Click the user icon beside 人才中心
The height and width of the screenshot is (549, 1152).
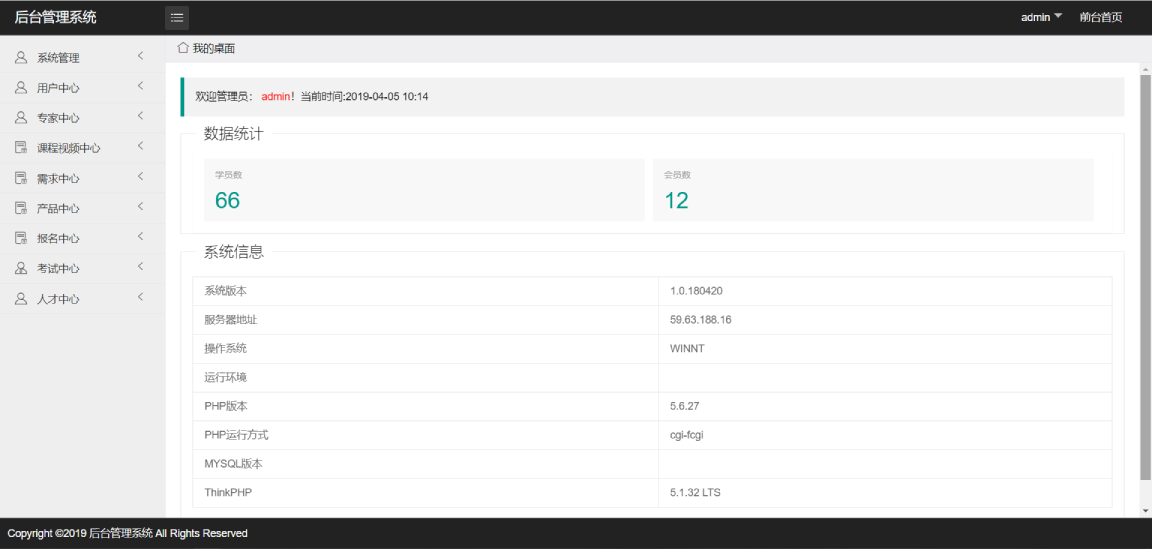[21, 299]
